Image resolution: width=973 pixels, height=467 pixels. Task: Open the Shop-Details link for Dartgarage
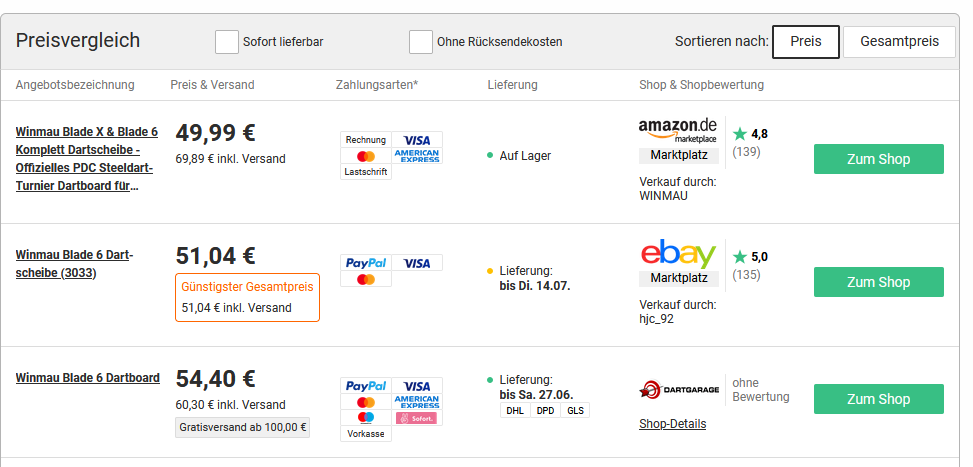point(673,424)
